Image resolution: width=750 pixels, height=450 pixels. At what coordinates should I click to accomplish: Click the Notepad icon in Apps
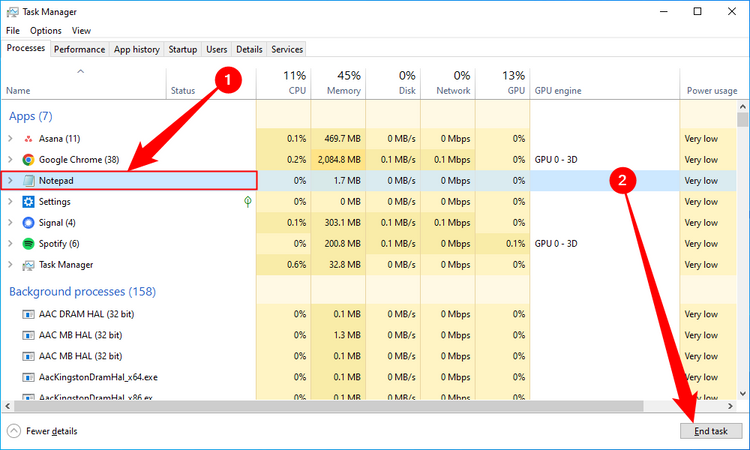point(29,181)
